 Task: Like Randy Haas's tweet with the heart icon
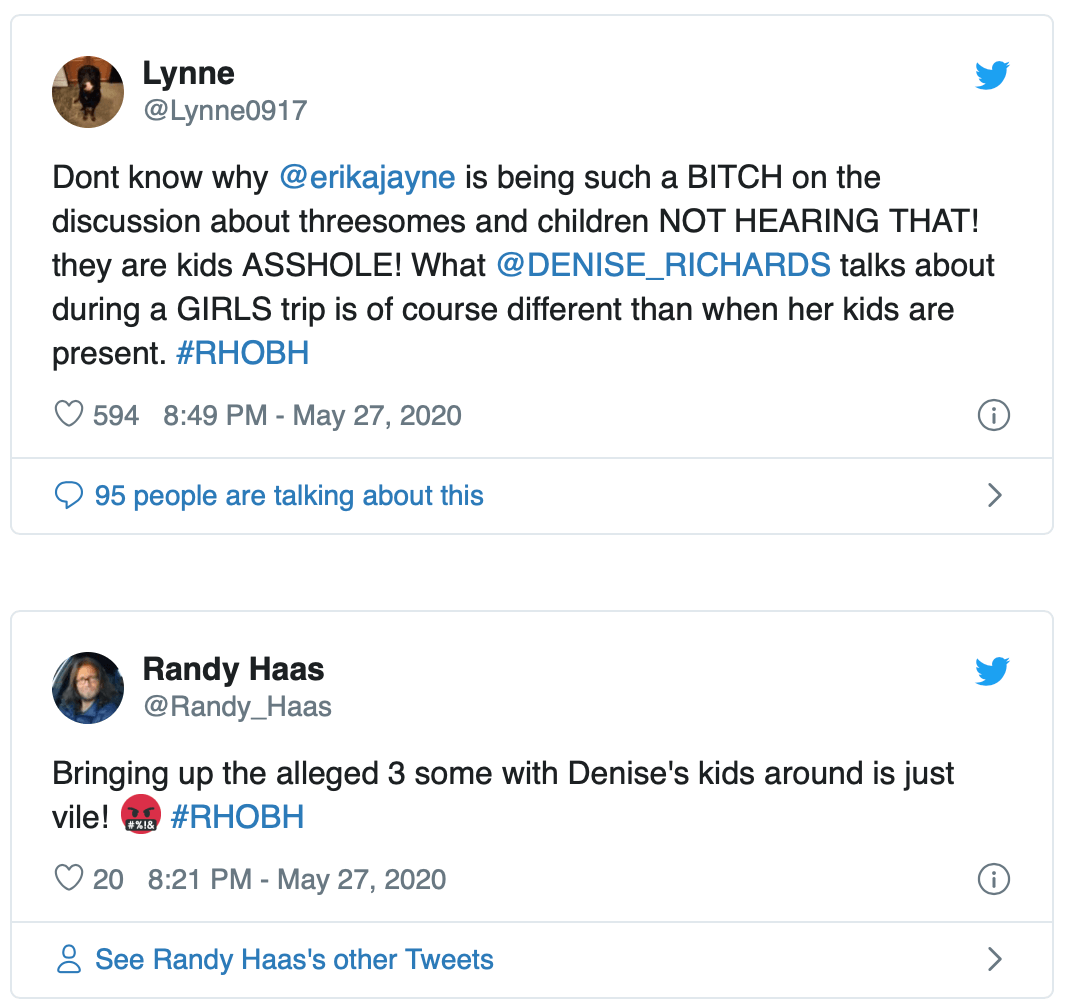[x=68, y=879]
